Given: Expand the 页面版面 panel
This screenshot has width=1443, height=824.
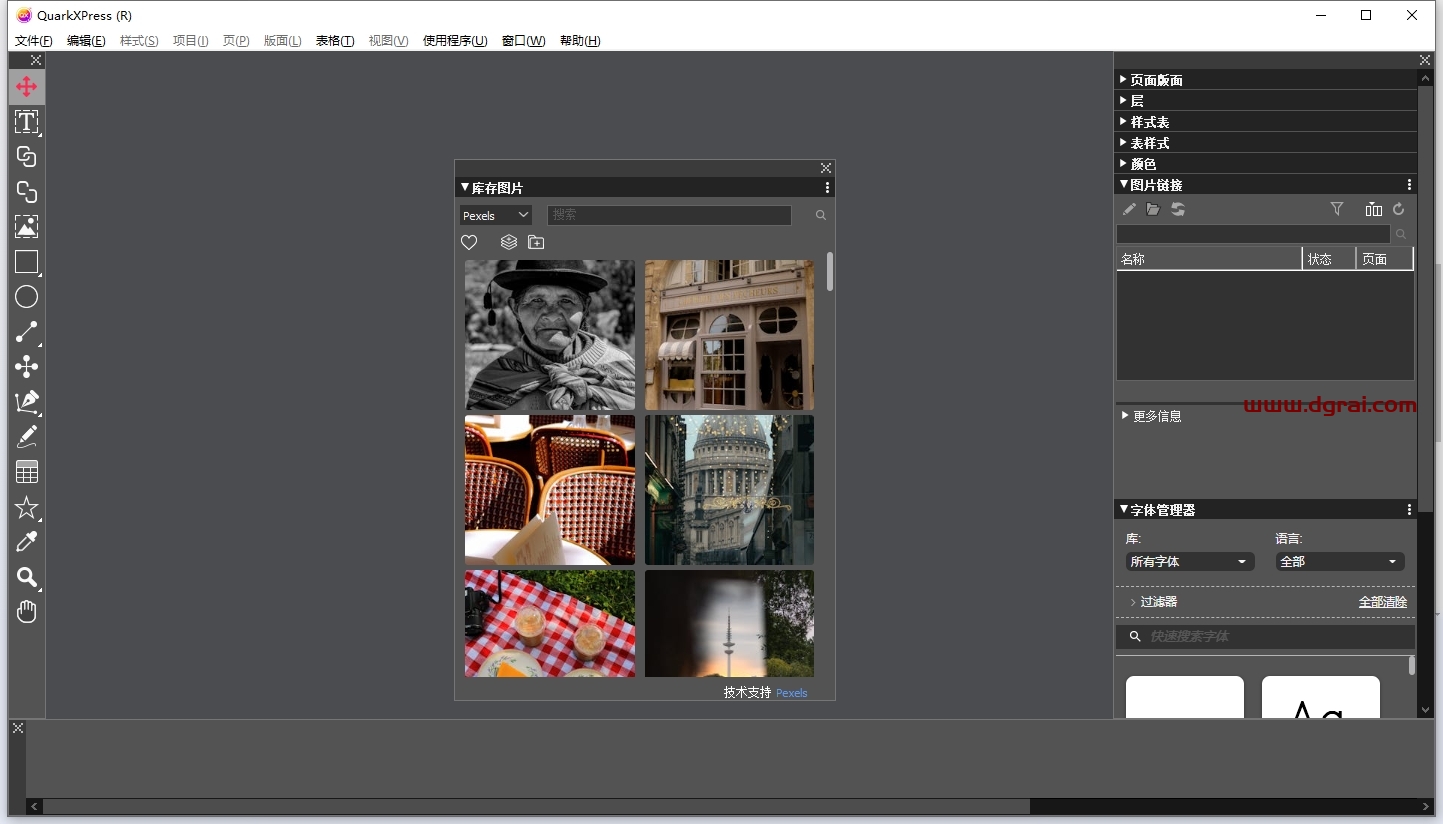Looking at the screenshot, I should [1156, 80].
